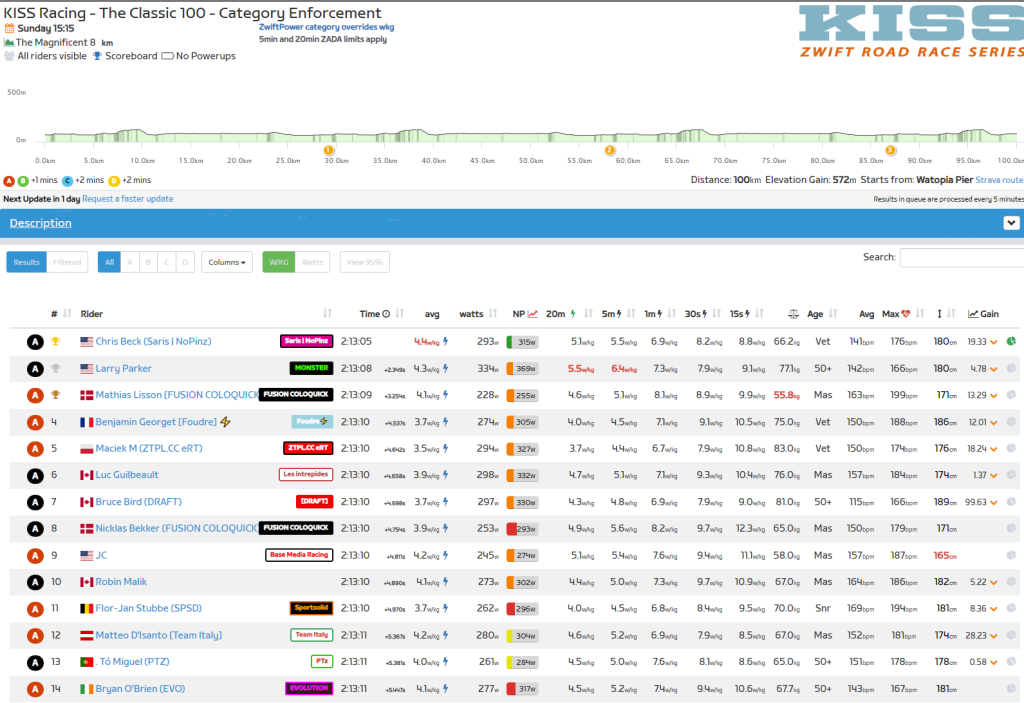Sort by the NP chart icon header
The width and height of the screenshot is (1024, 703).
(x=532, y=314)
